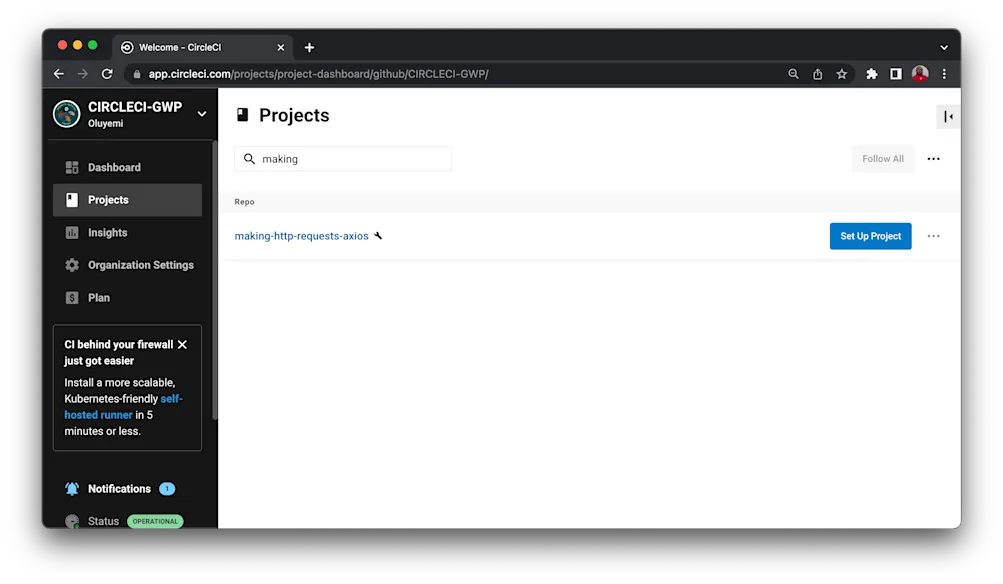The image size is (1003, 584).
Task: Click the wrench icon beside making-http-requests-axios
Action: pyautogui.click(x=378, y=235)
